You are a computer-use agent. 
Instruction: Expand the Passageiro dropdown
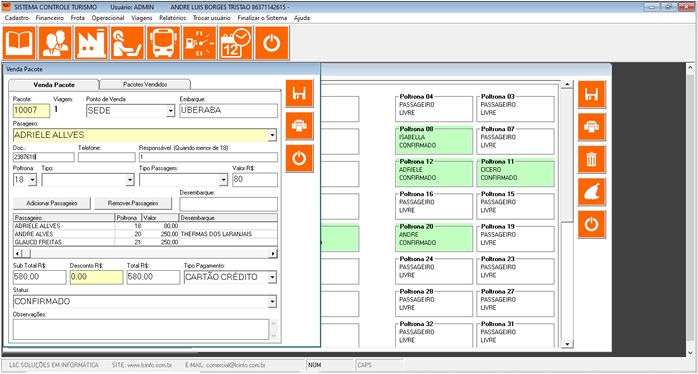272,135
